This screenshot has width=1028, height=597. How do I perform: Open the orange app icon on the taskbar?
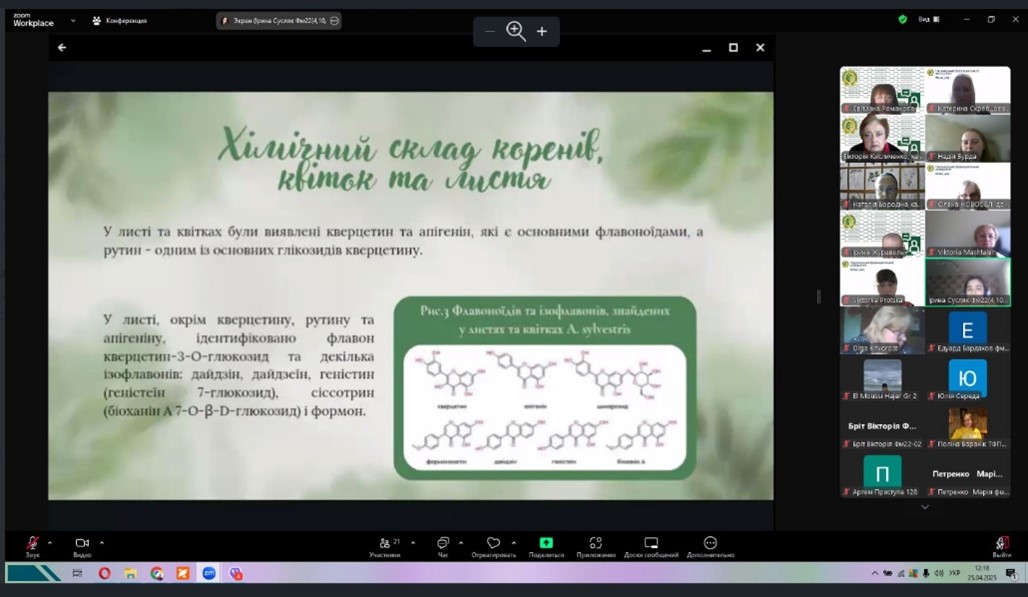click(182, 573)
